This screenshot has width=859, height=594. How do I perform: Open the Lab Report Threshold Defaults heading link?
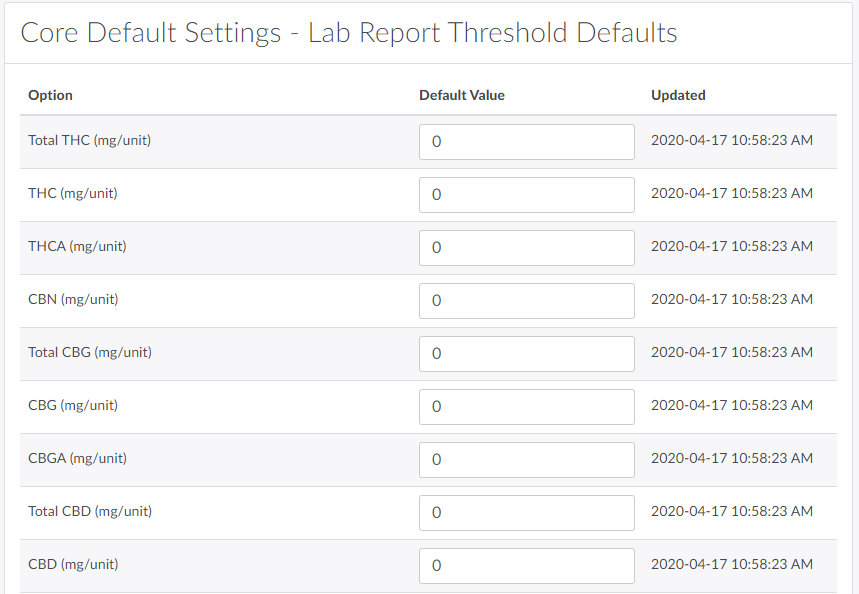point(492,32)
